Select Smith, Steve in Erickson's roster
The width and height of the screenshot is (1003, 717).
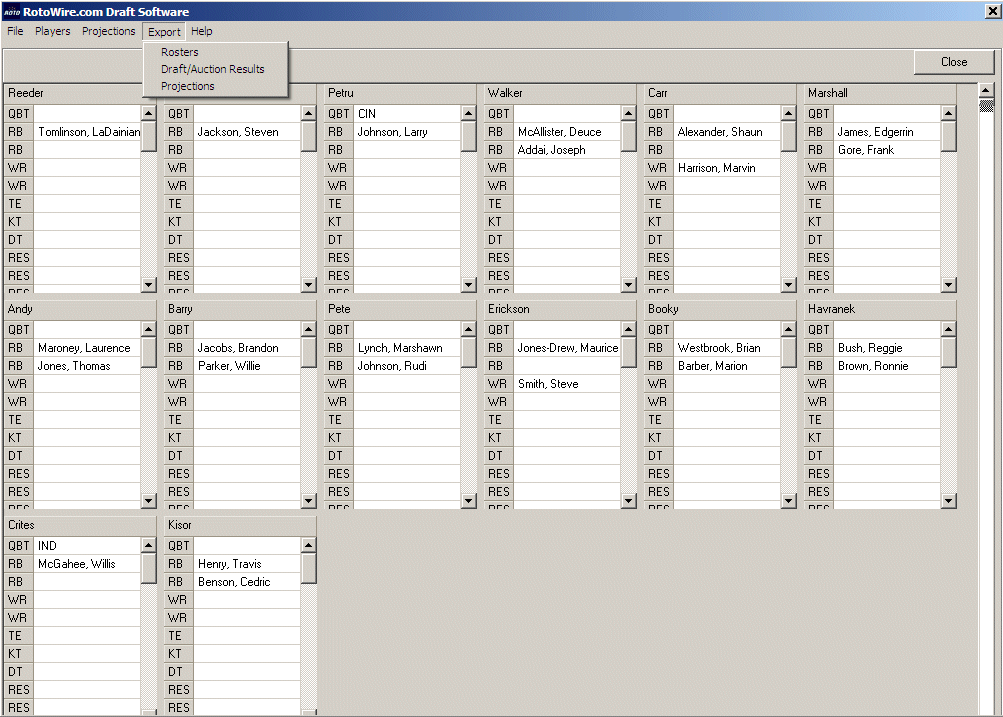coord(567,384)
